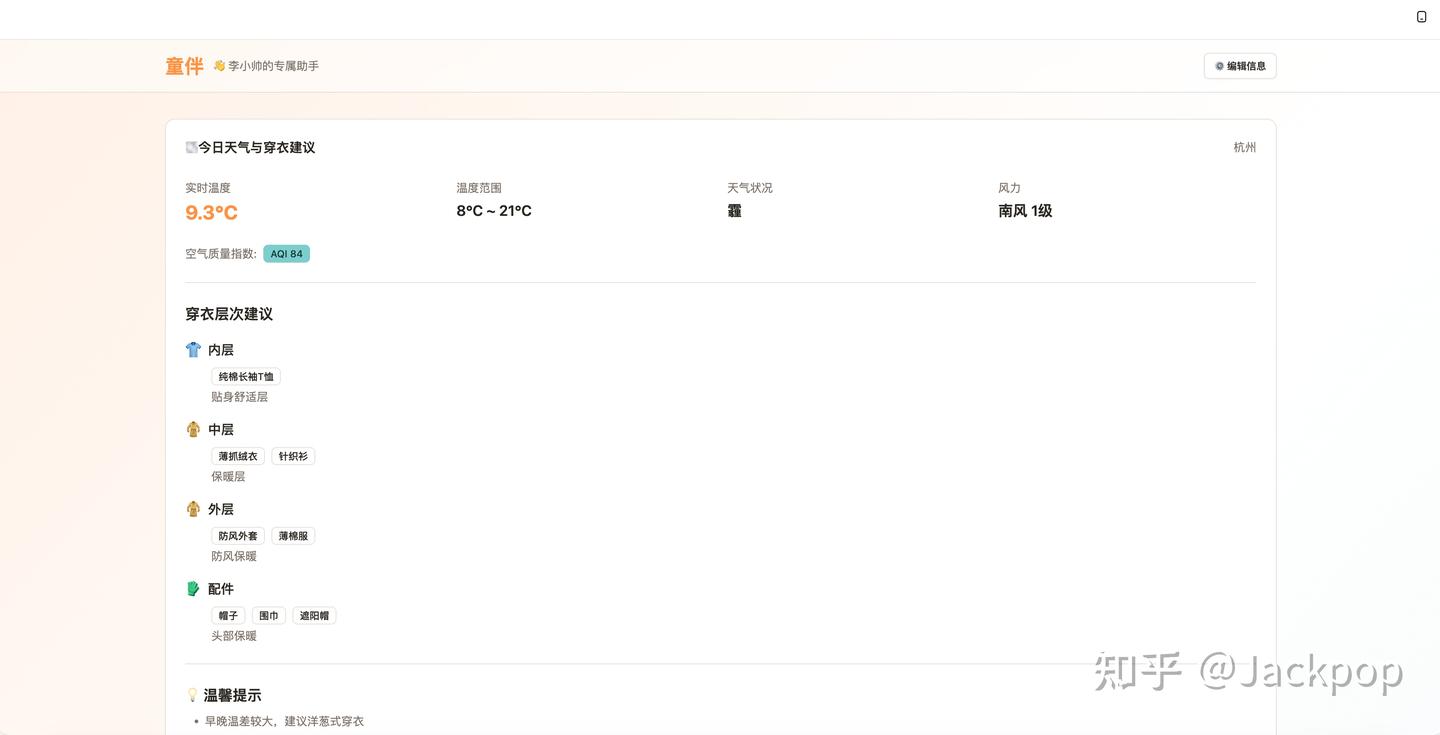Click the 帽子 accessory tag
Image resolution: width=1440 pixels, height=735 pixels.
point(228,616)
